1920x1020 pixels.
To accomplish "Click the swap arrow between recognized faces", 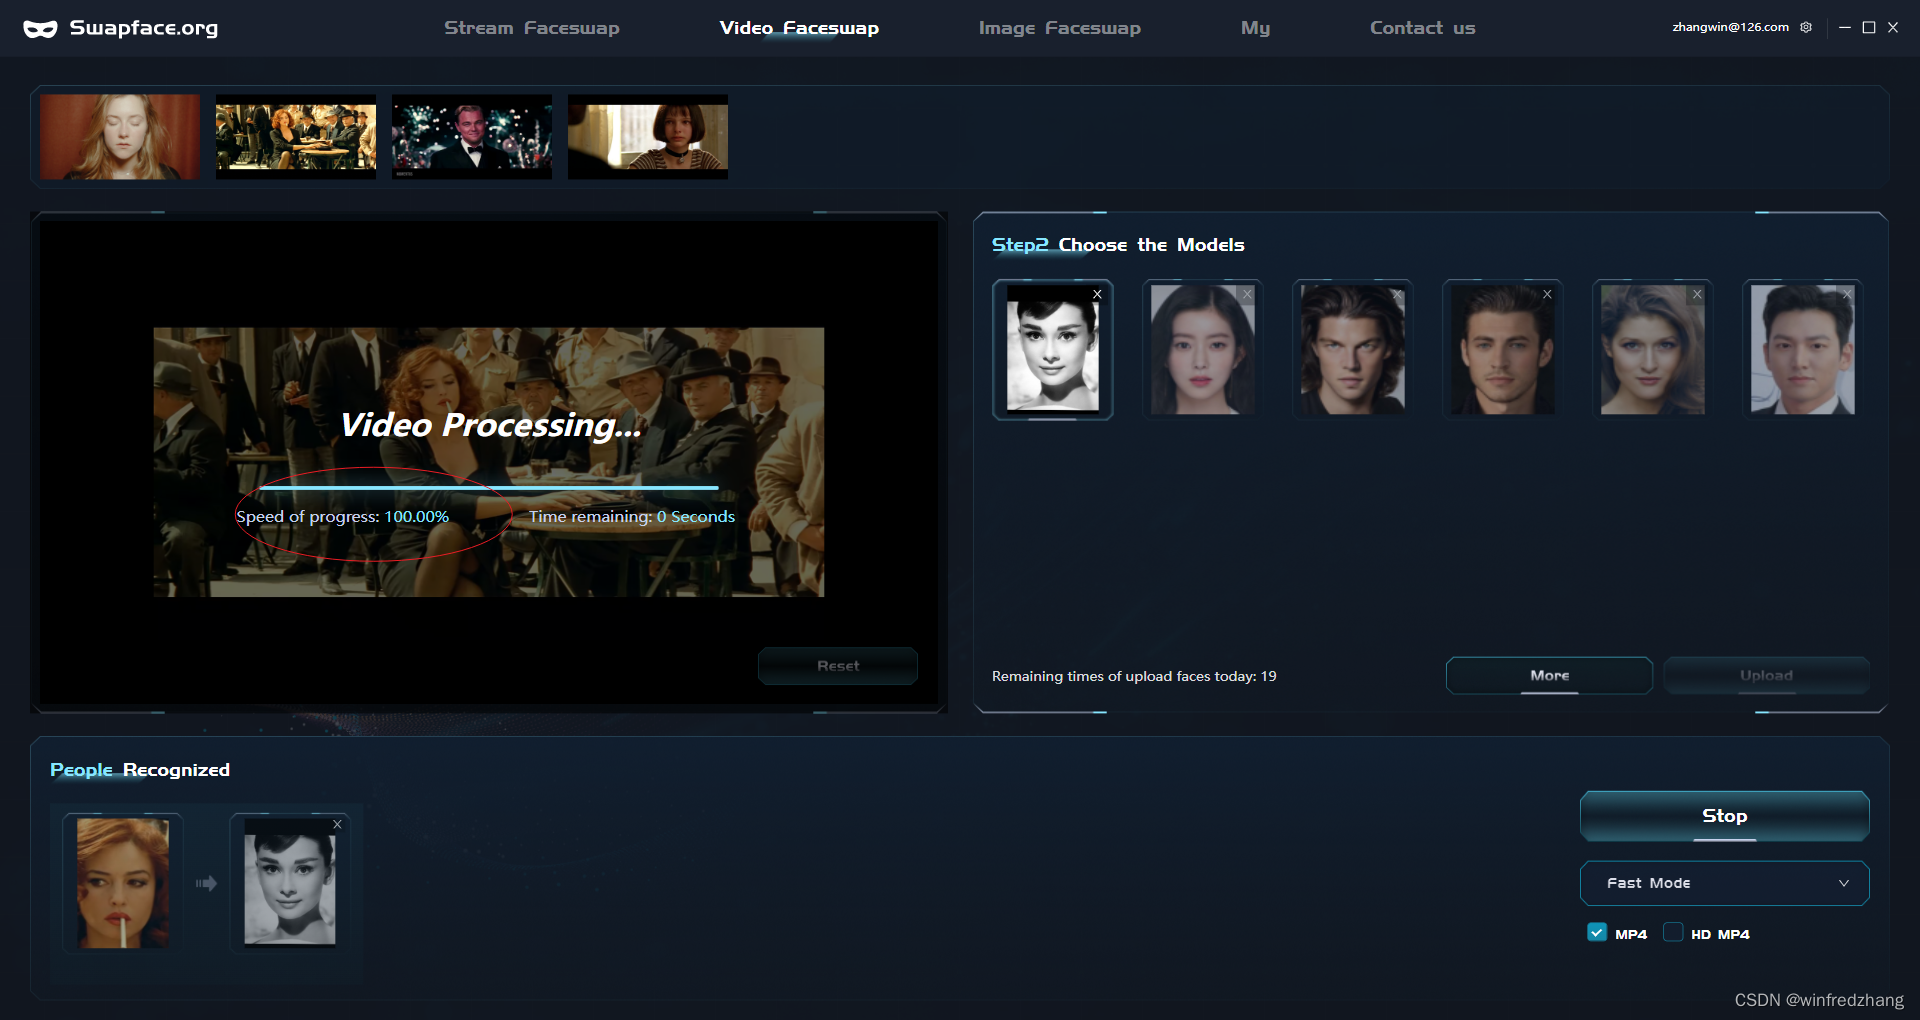I will click(206, 883).
